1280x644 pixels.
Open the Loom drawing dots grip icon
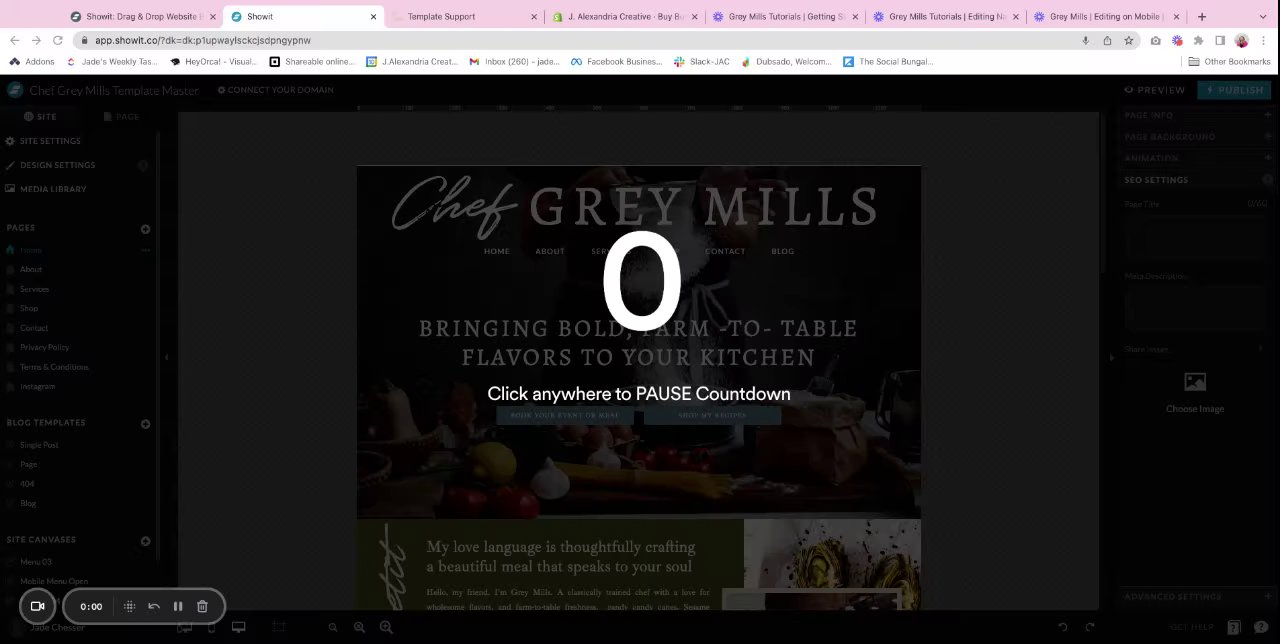point(129,606)
